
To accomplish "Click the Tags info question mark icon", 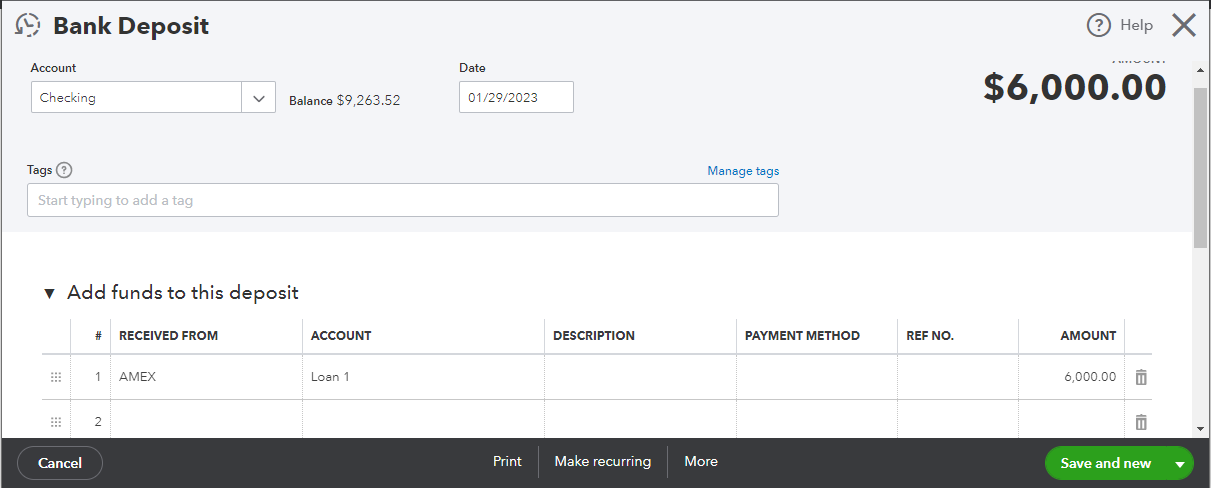I will click(x=64, y=170).
